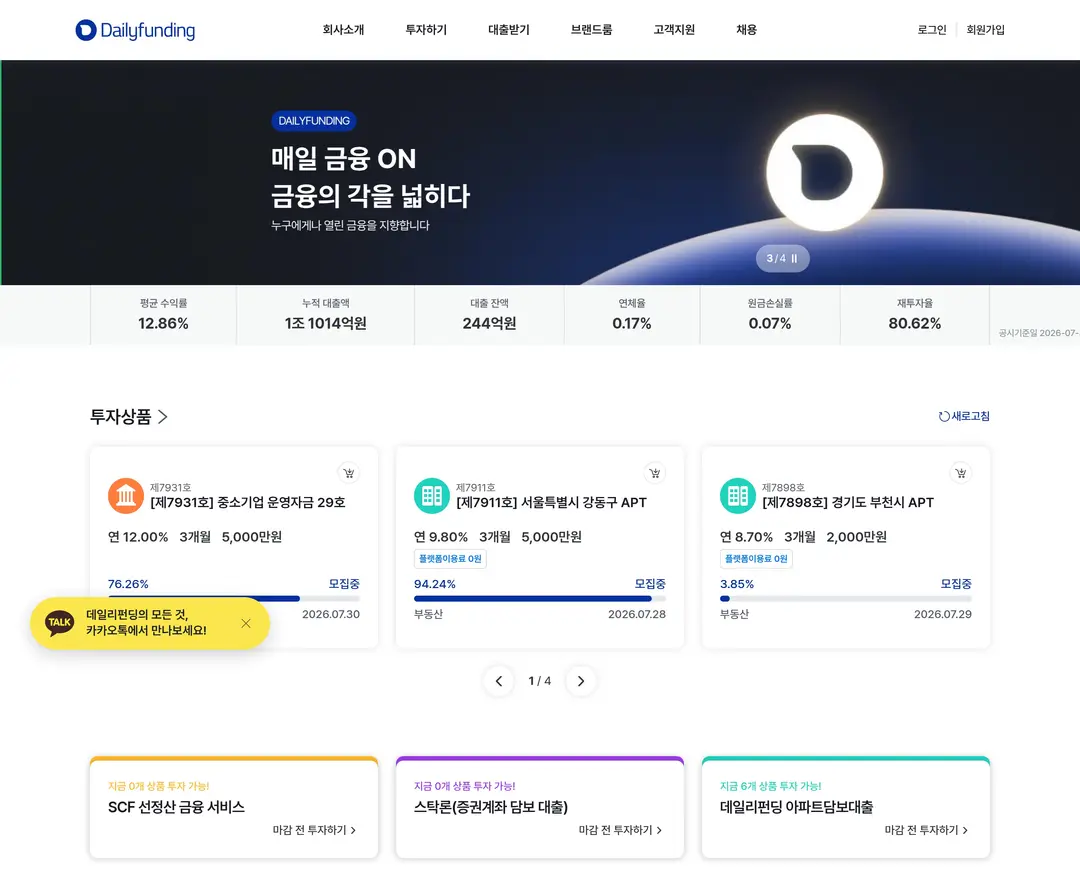Click the 평균 수익률 12.86% stat
The width and height of the screenshot is (1080, 878).
pos(163,315)
